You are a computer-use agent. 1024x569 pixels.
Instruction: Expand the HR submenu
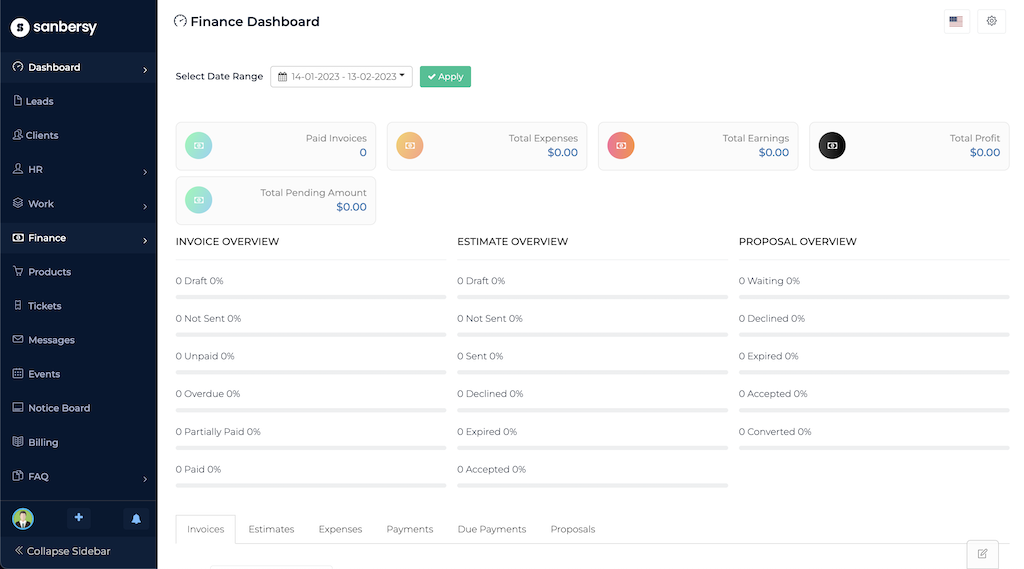pyautogui.click(x=78, y=170)
